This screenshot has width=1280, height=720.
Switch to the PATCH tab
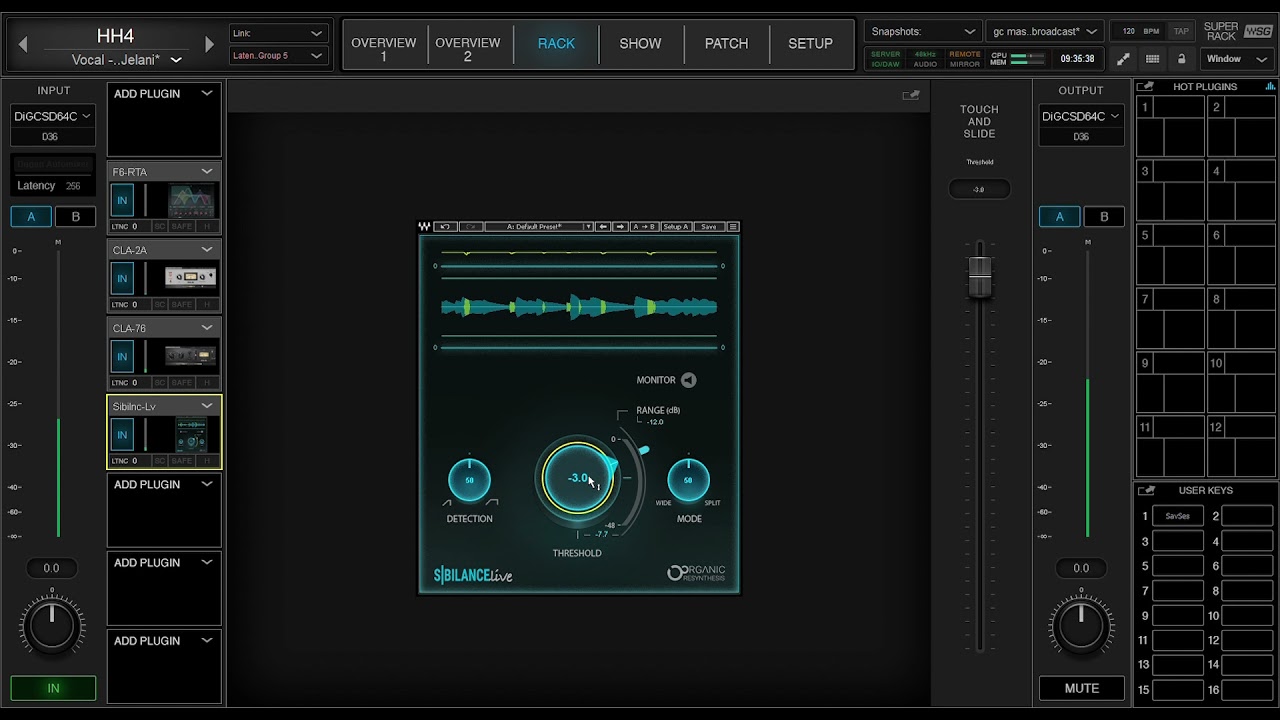[726, 44]
